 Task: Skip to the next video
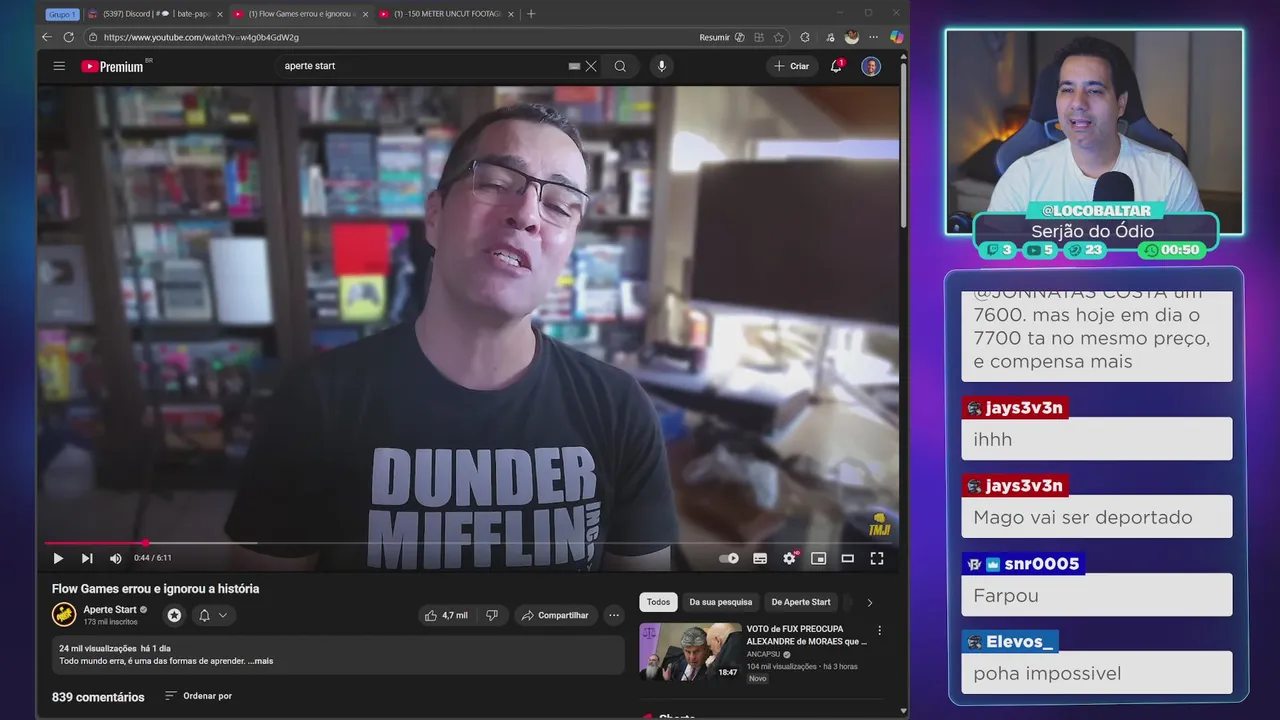87,558
